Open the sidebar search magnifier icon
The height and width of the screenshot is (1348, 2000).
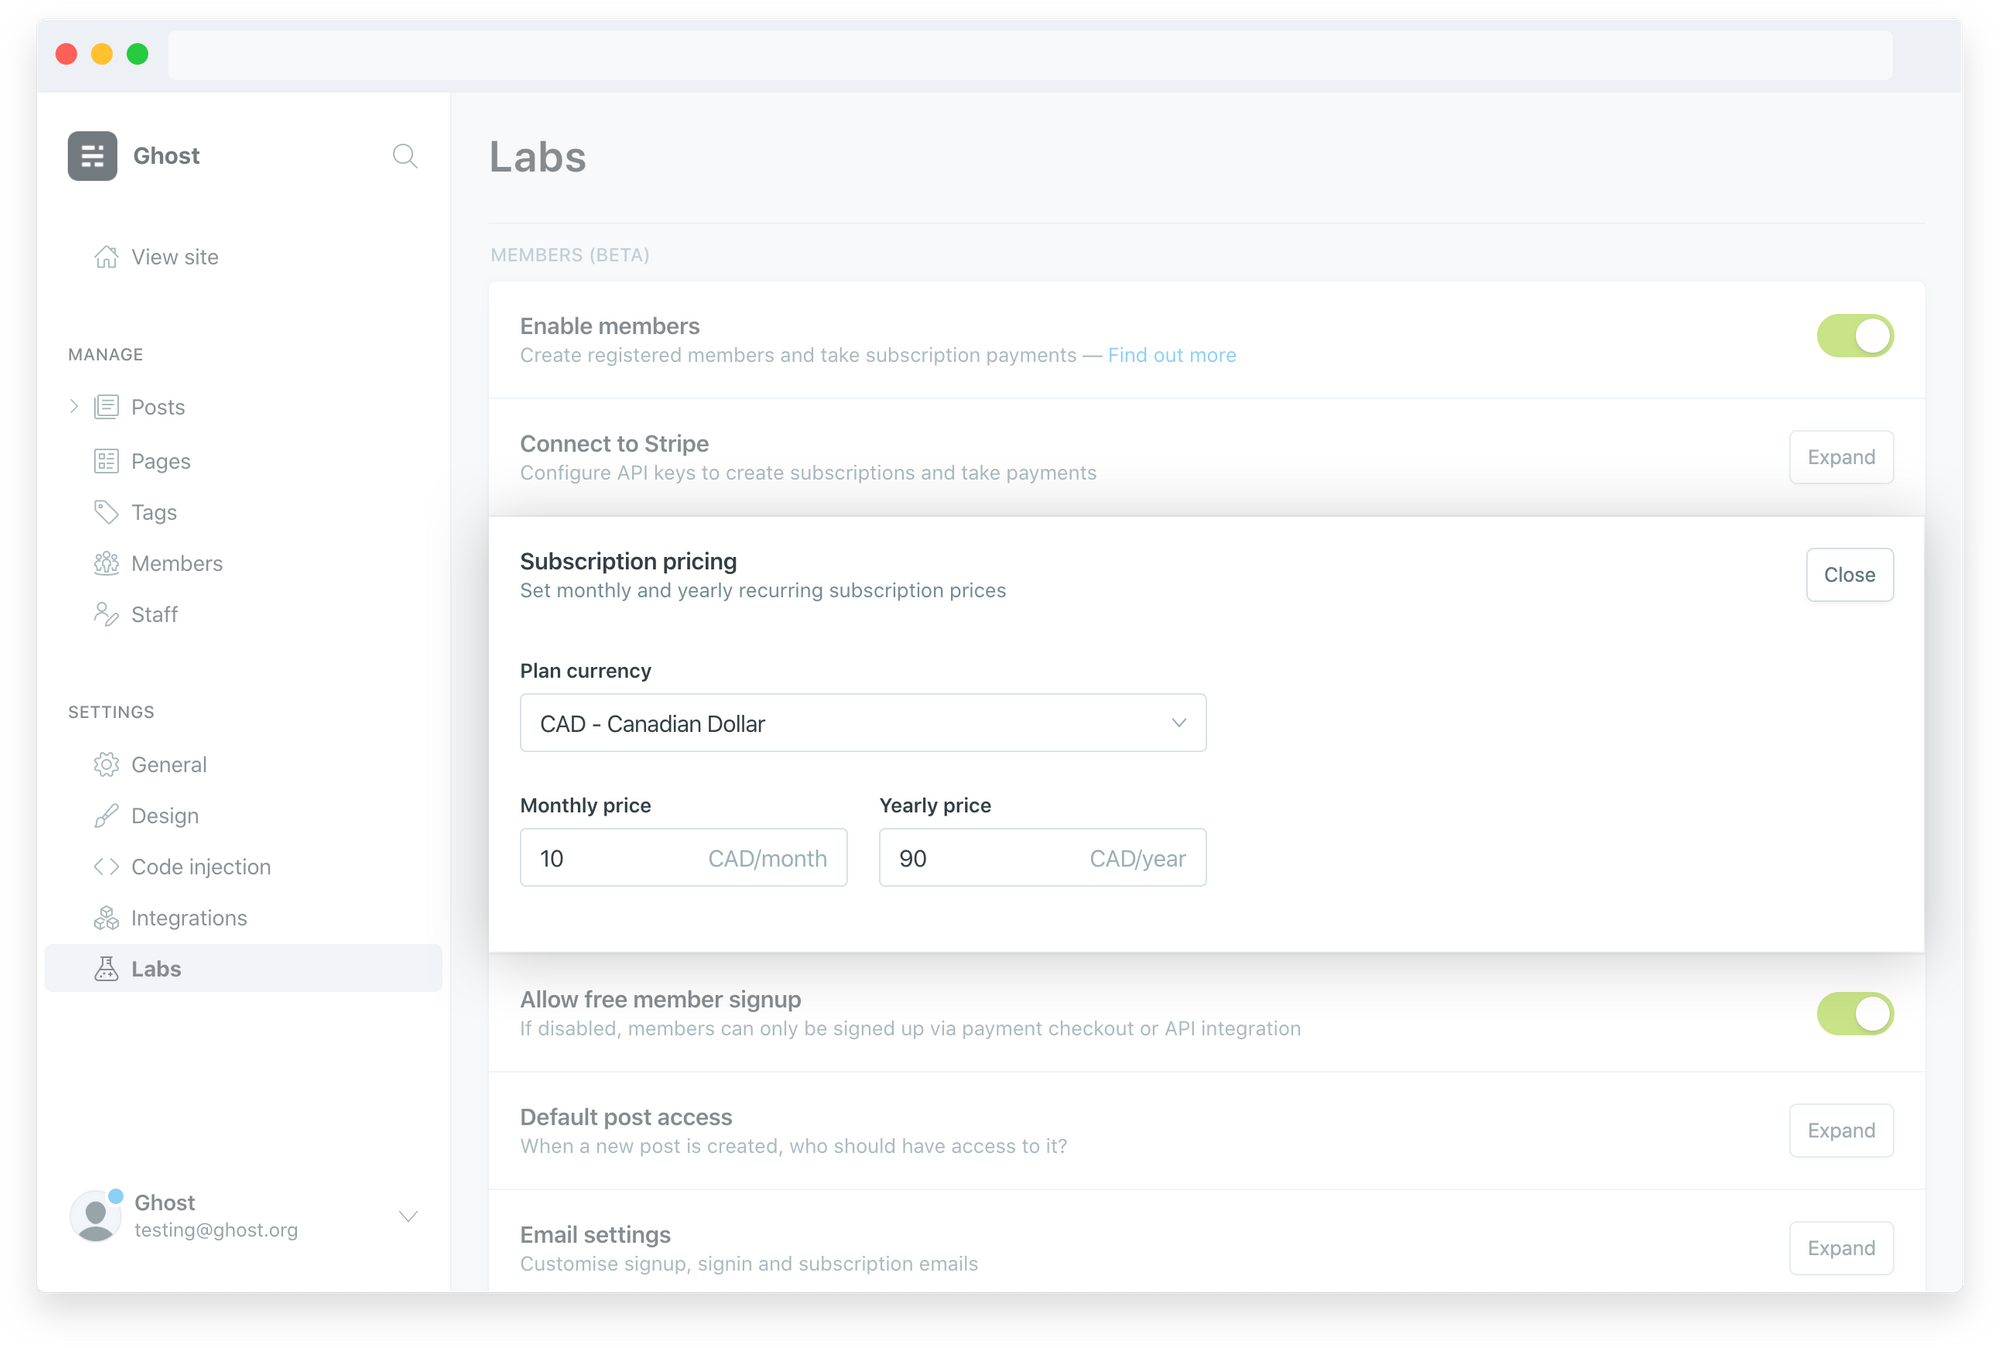click(404, 156)
